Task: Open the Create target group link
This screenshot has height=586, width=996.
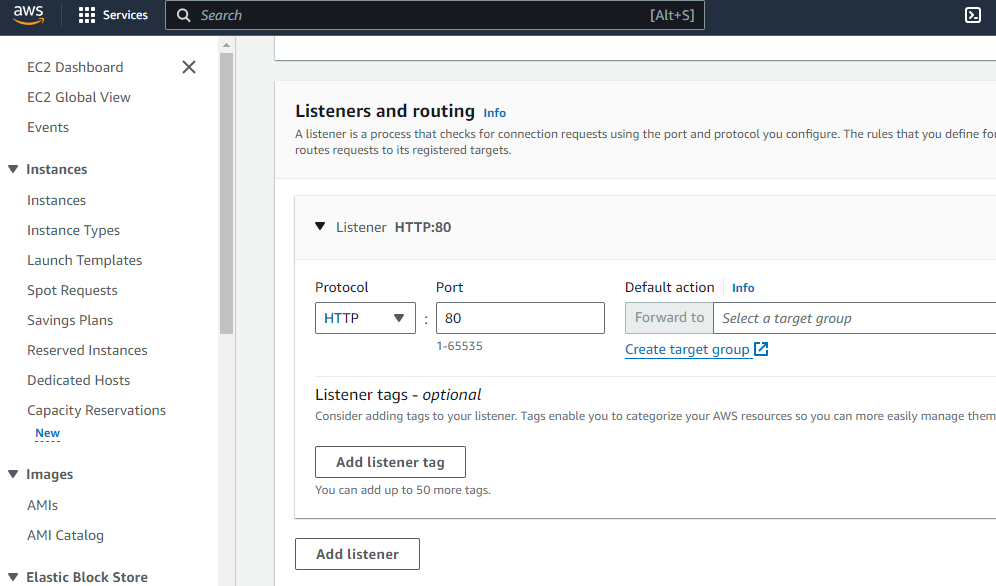Action: (687, 349)
